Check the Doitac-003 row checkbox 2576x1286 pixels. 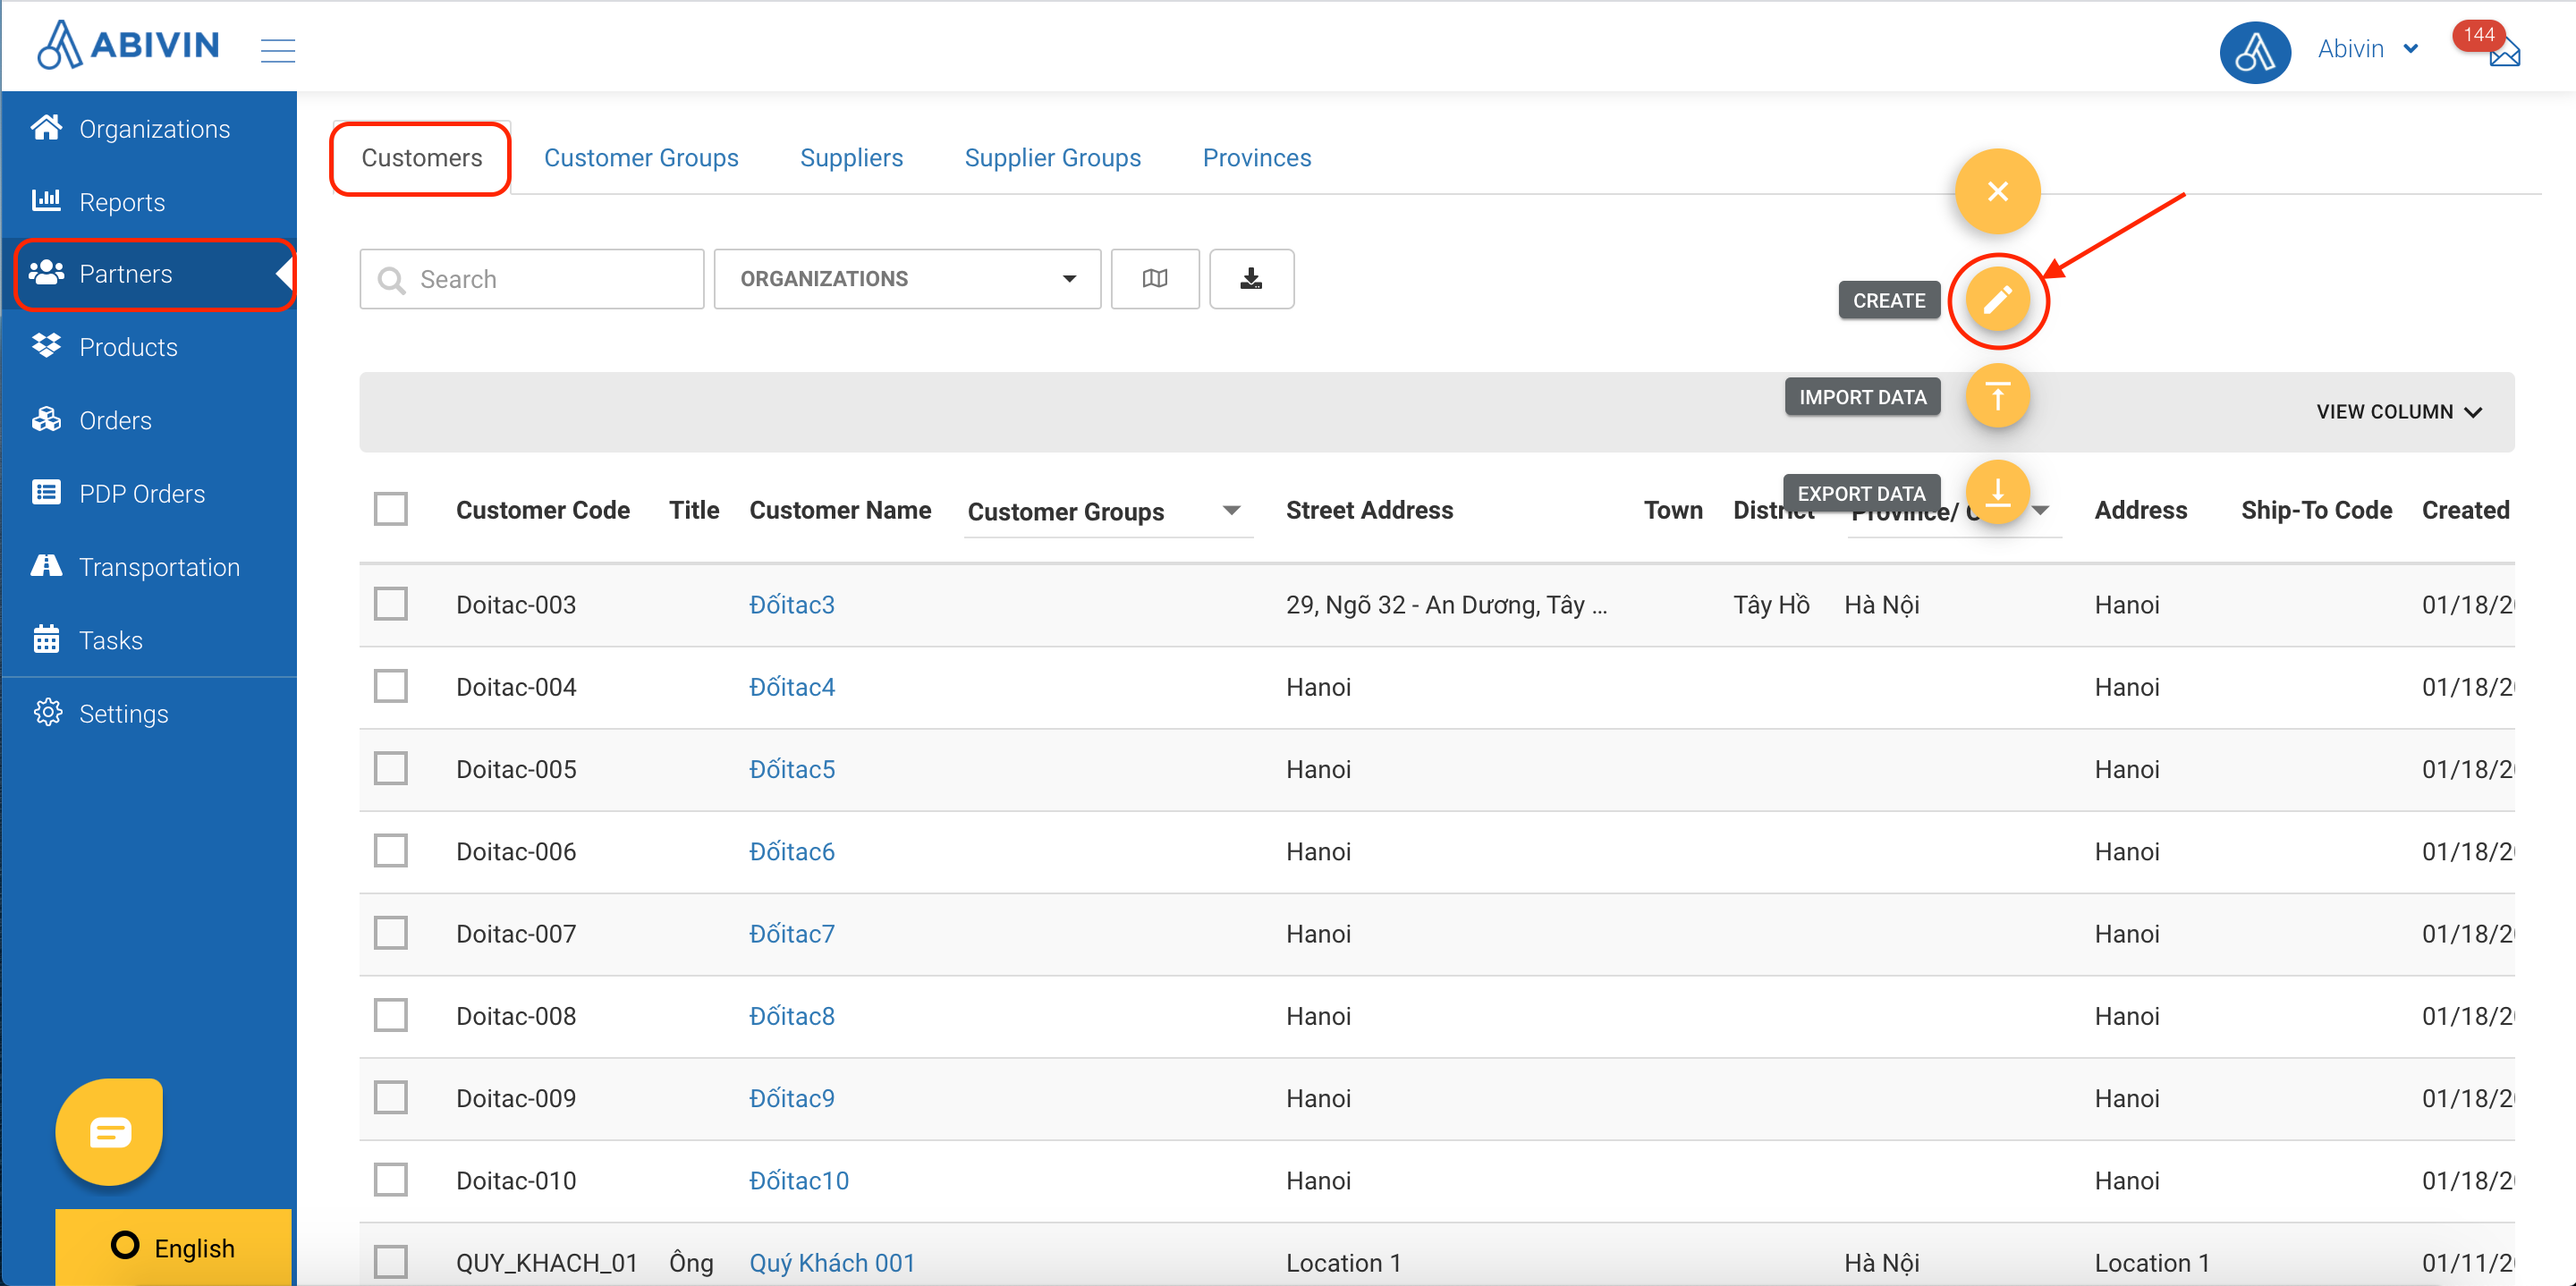point(391,604)
